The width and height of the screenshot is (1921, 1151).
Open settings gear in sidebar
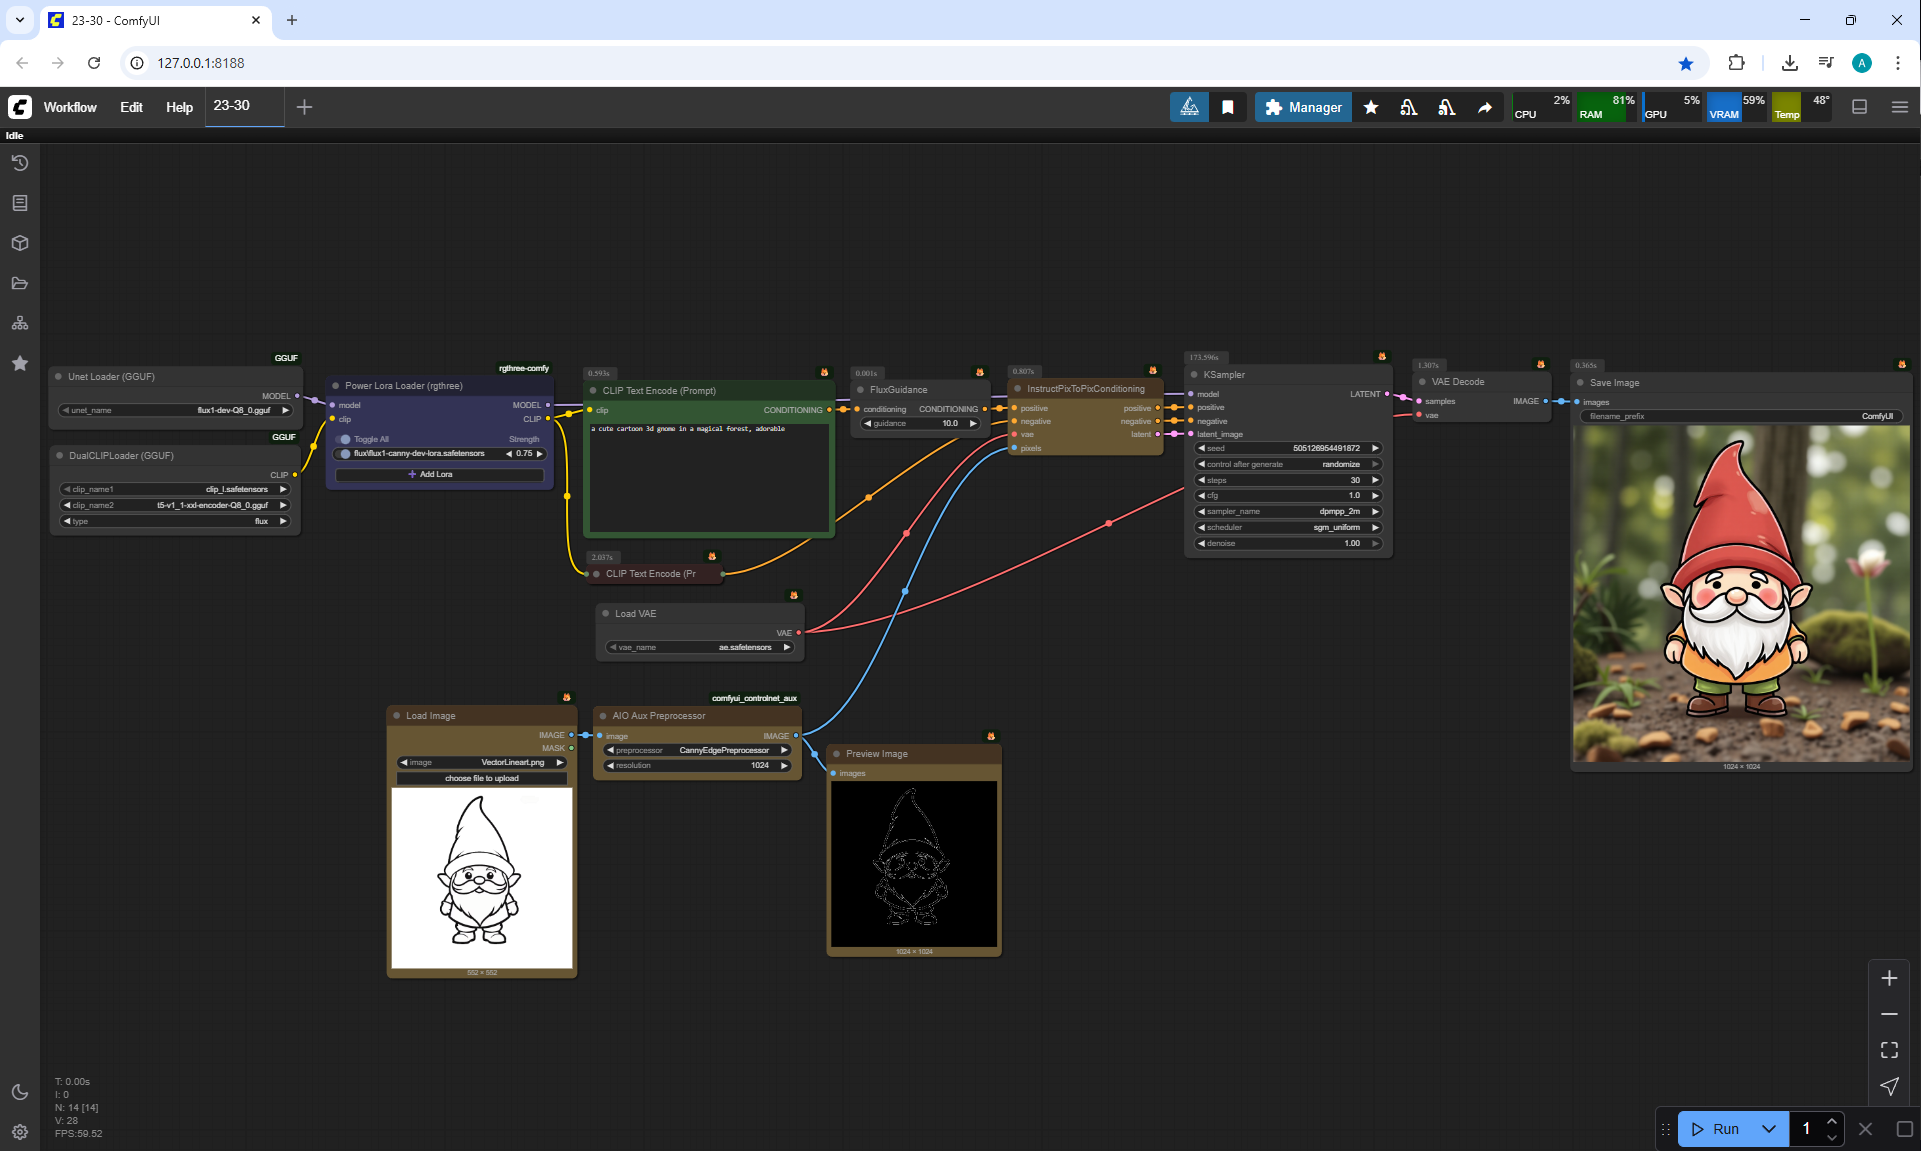coord(20,1132)
